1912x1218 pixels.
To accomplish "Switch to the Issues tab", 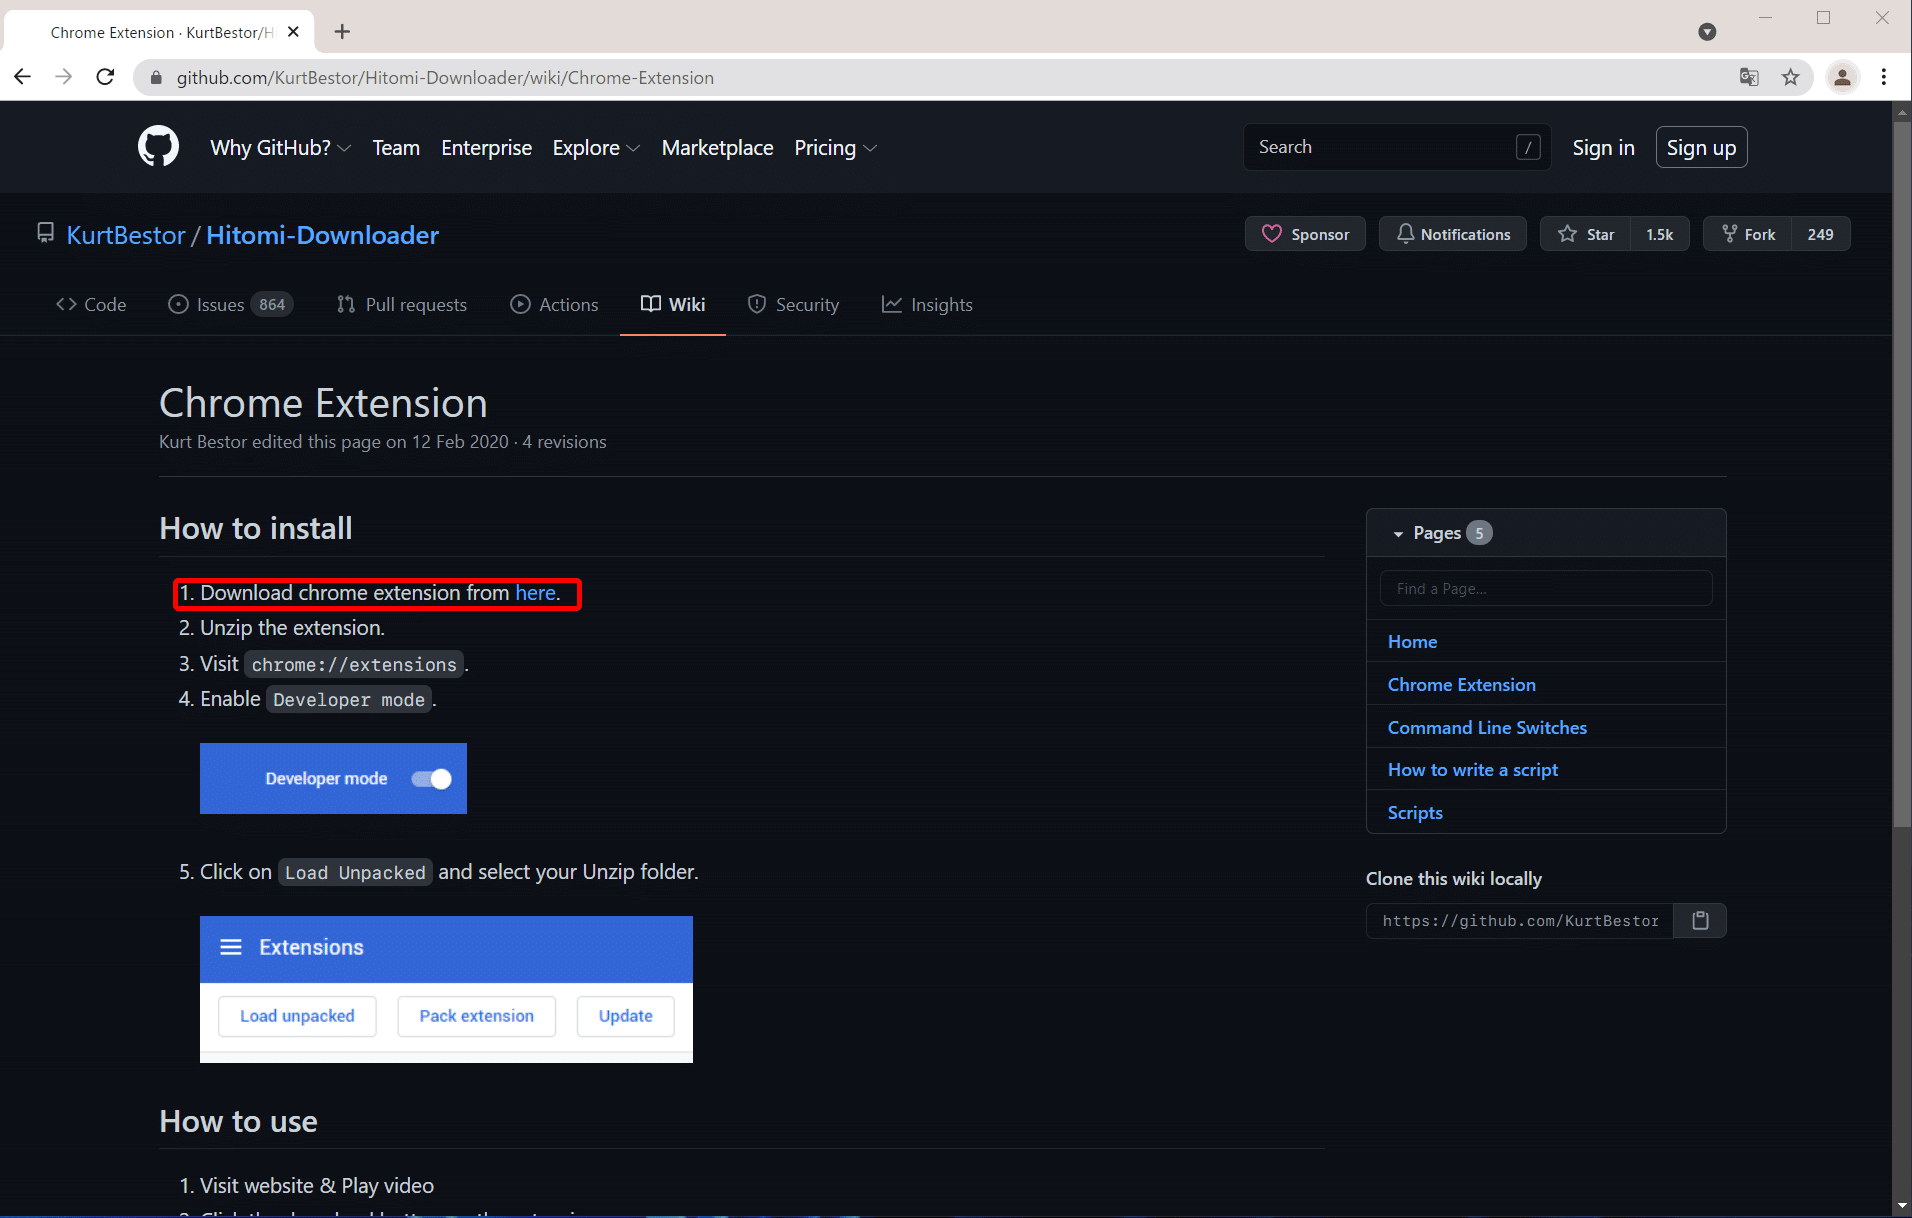I will (230, 304).
